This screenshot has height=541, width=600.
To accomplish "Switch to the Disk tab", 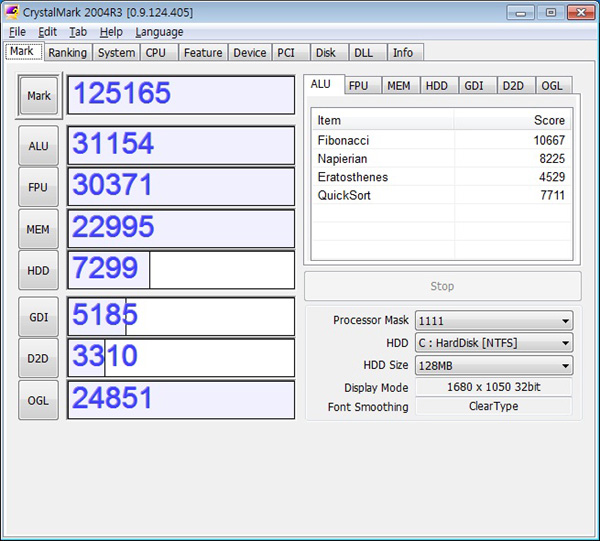I will click(329, 52).
